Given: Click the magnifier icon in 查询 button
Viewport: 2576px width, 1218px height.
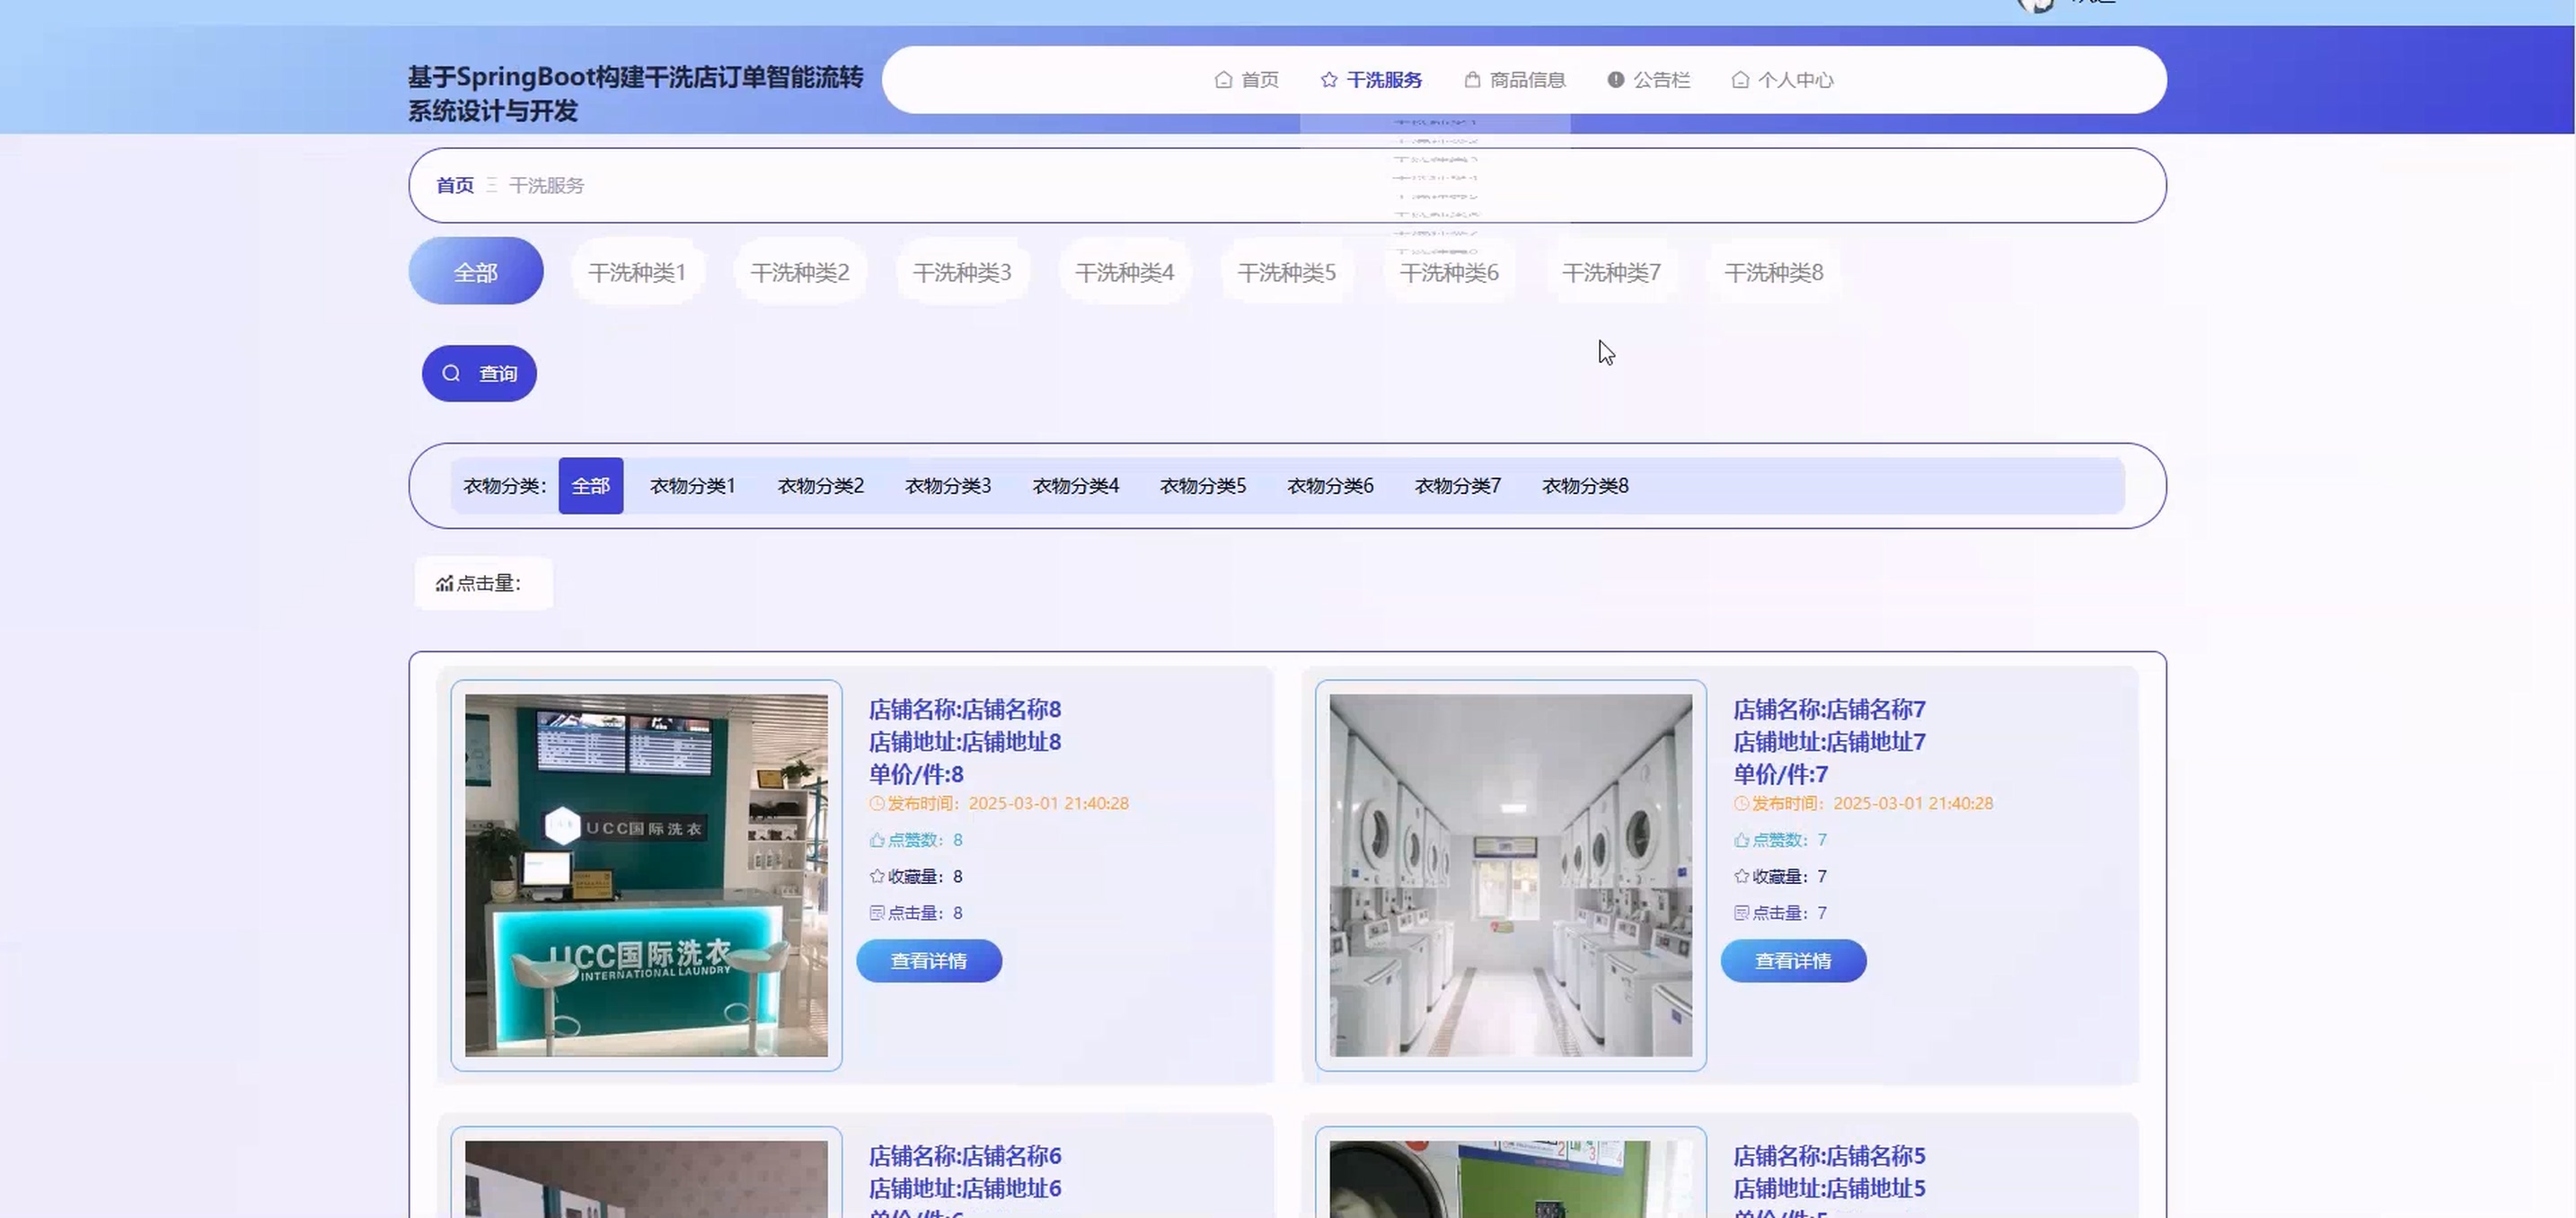Looking at the screenshot, I should [x=451, y=373].
